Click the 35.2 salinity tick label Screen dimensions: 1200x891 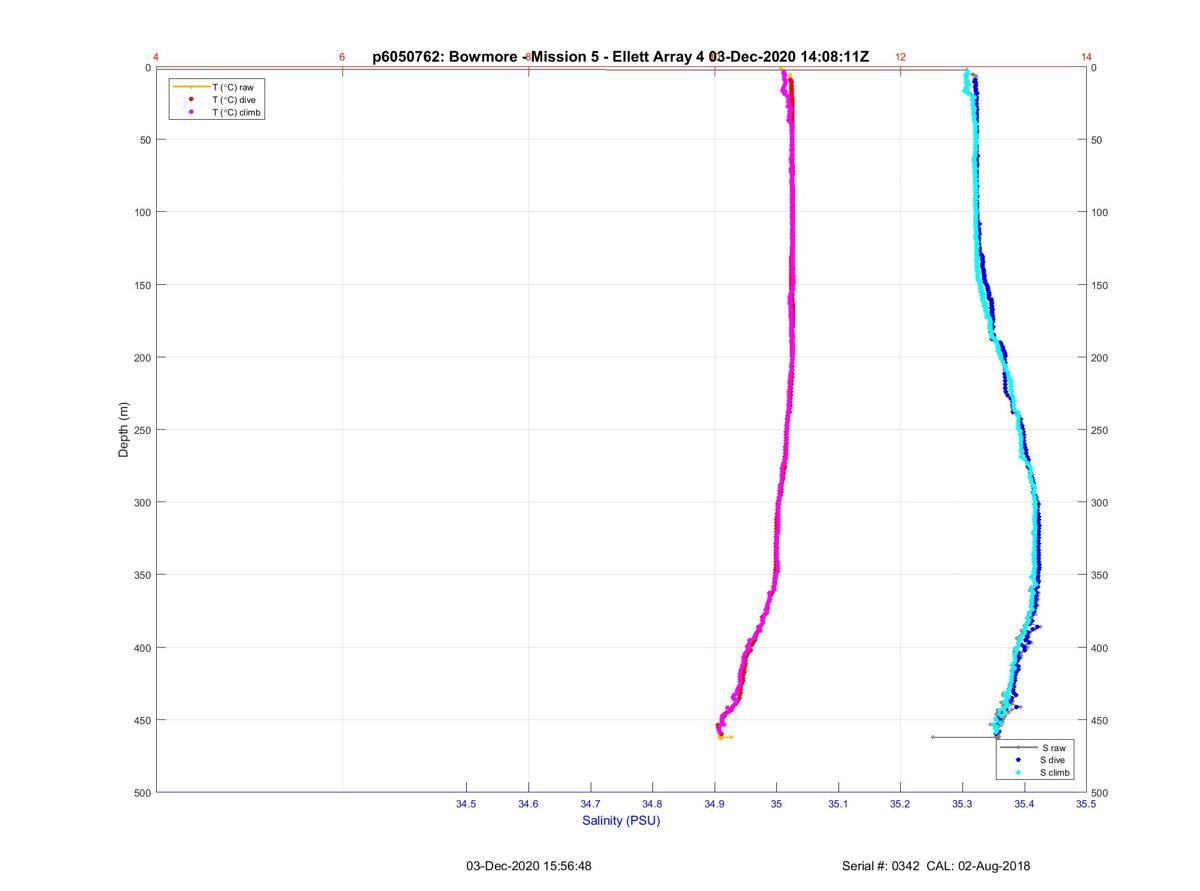900,804
